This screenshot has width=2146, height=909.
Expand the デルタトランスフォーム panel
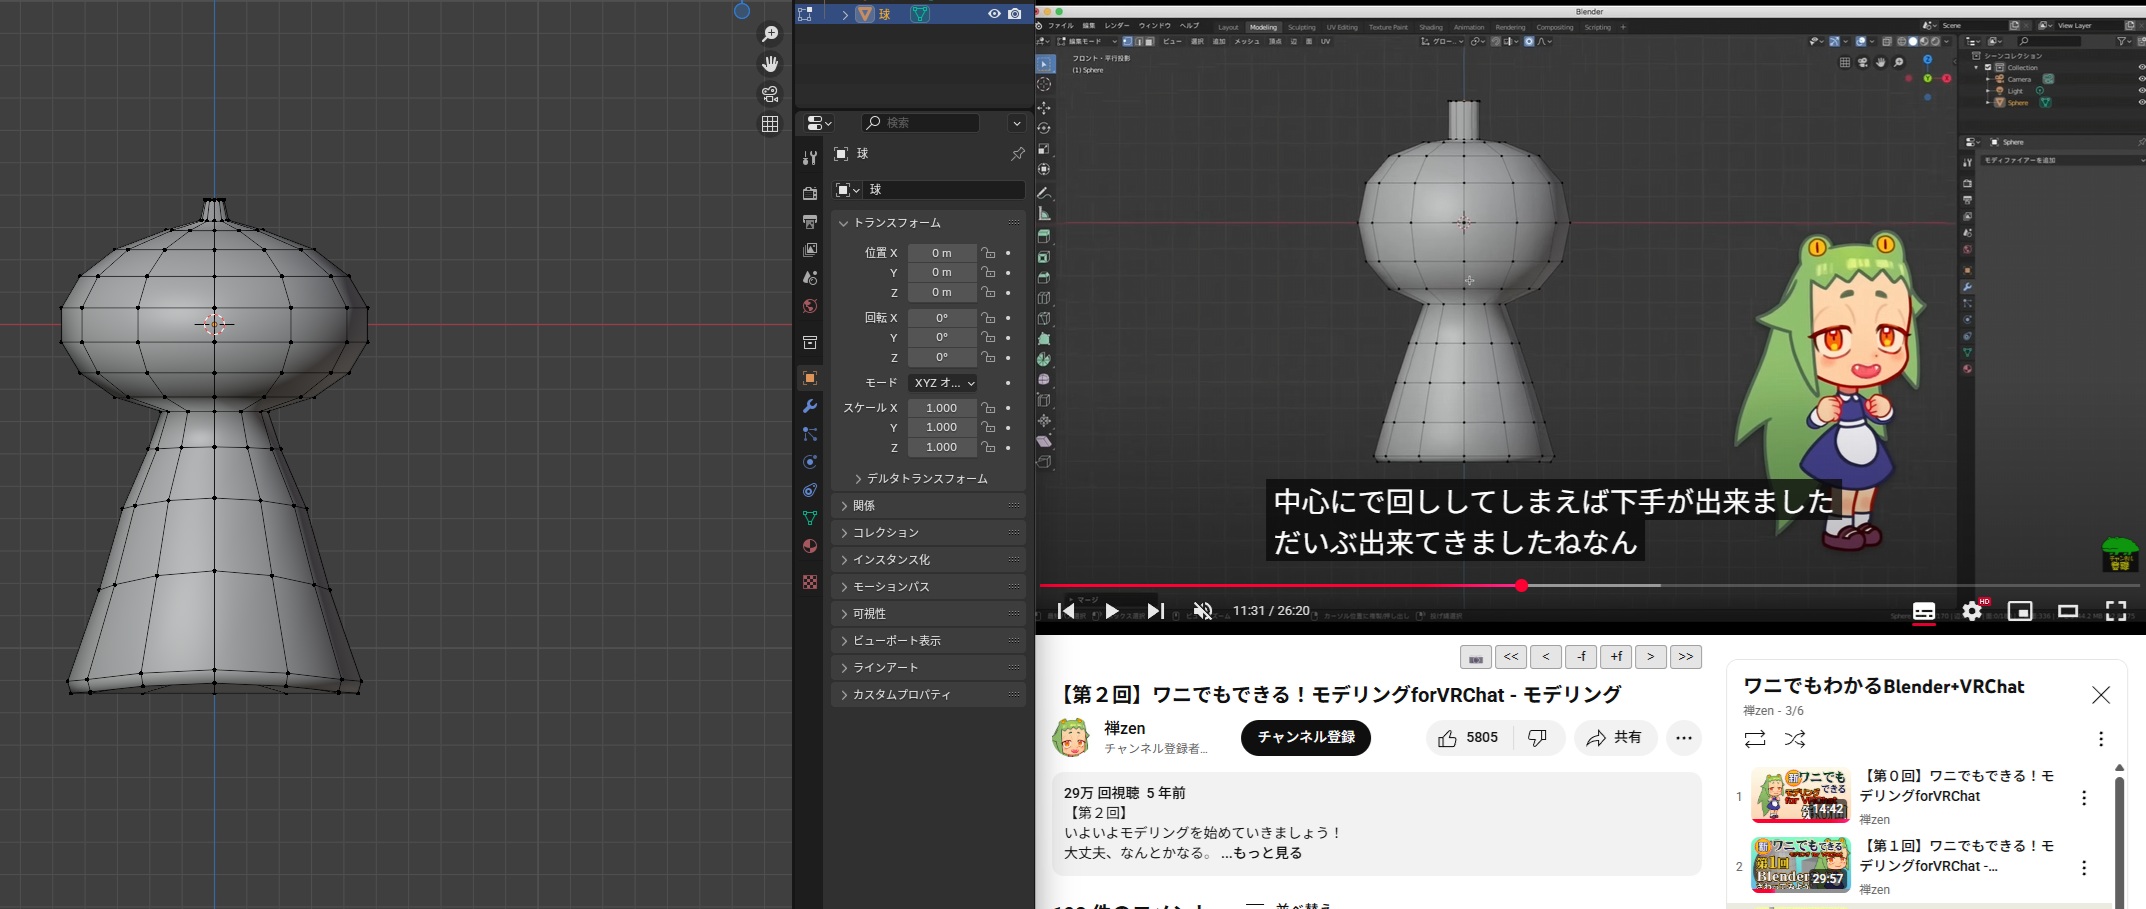tap(928, 479)
